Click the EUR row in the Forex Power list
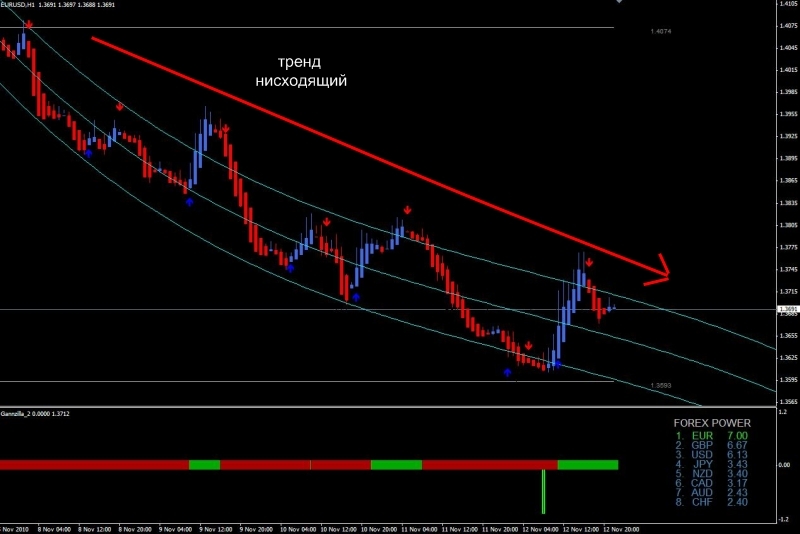The image size is (800, 534). (712, 436)
